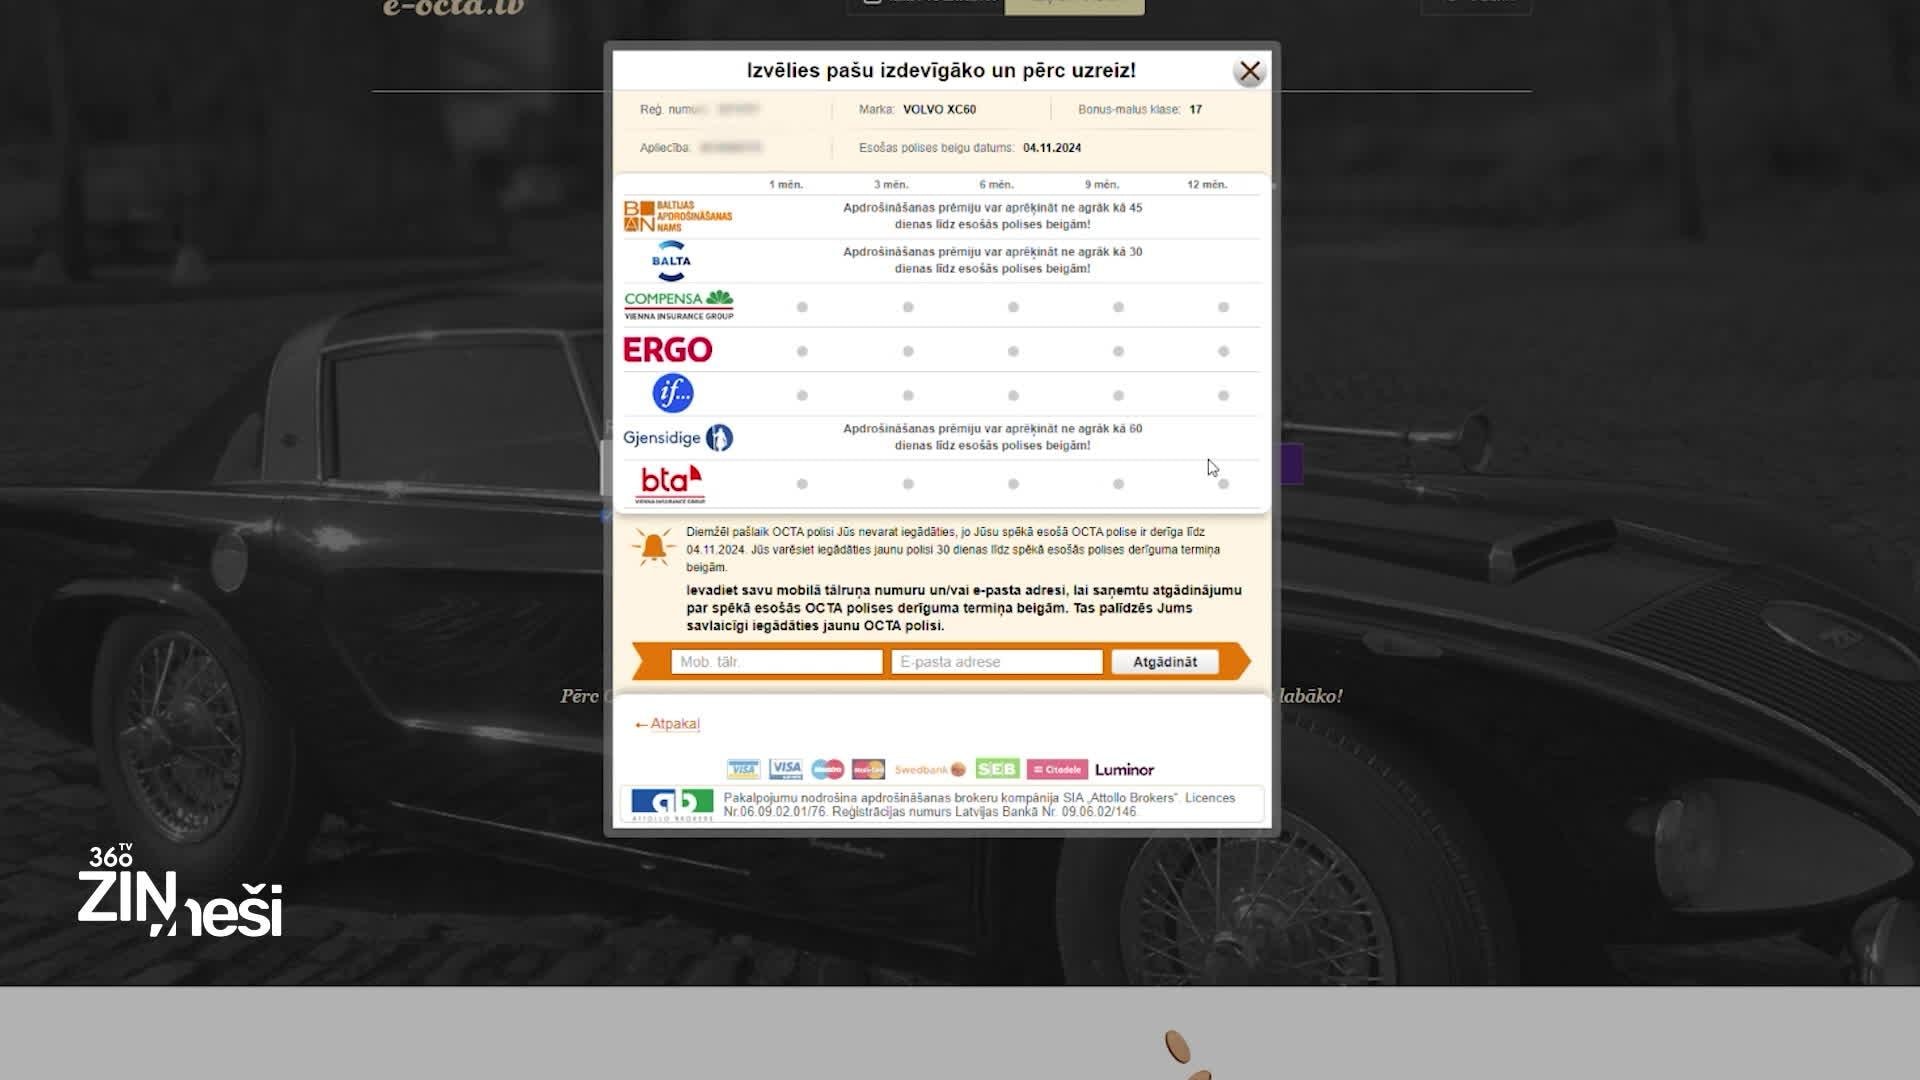Click the Luminor payment logo
This screenshot has height=1080, width=1920.
(1124, 770)
